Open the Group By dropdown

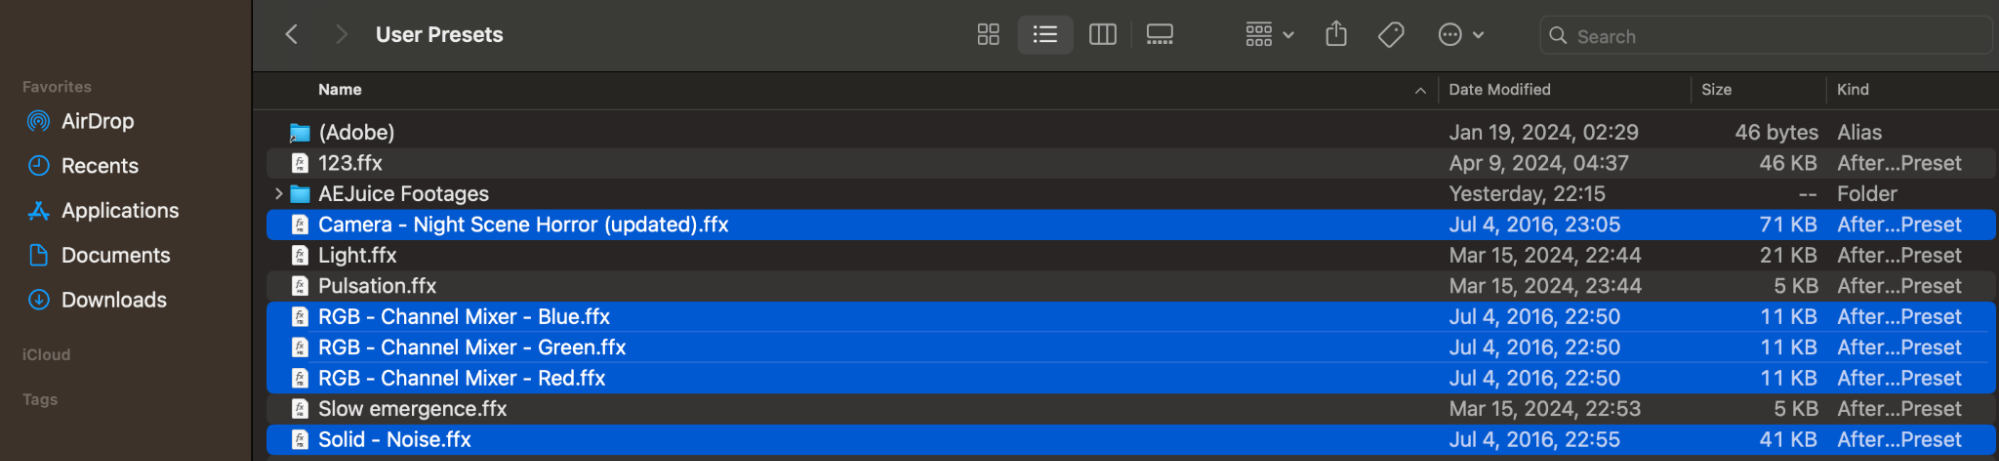pos(1269,35)
